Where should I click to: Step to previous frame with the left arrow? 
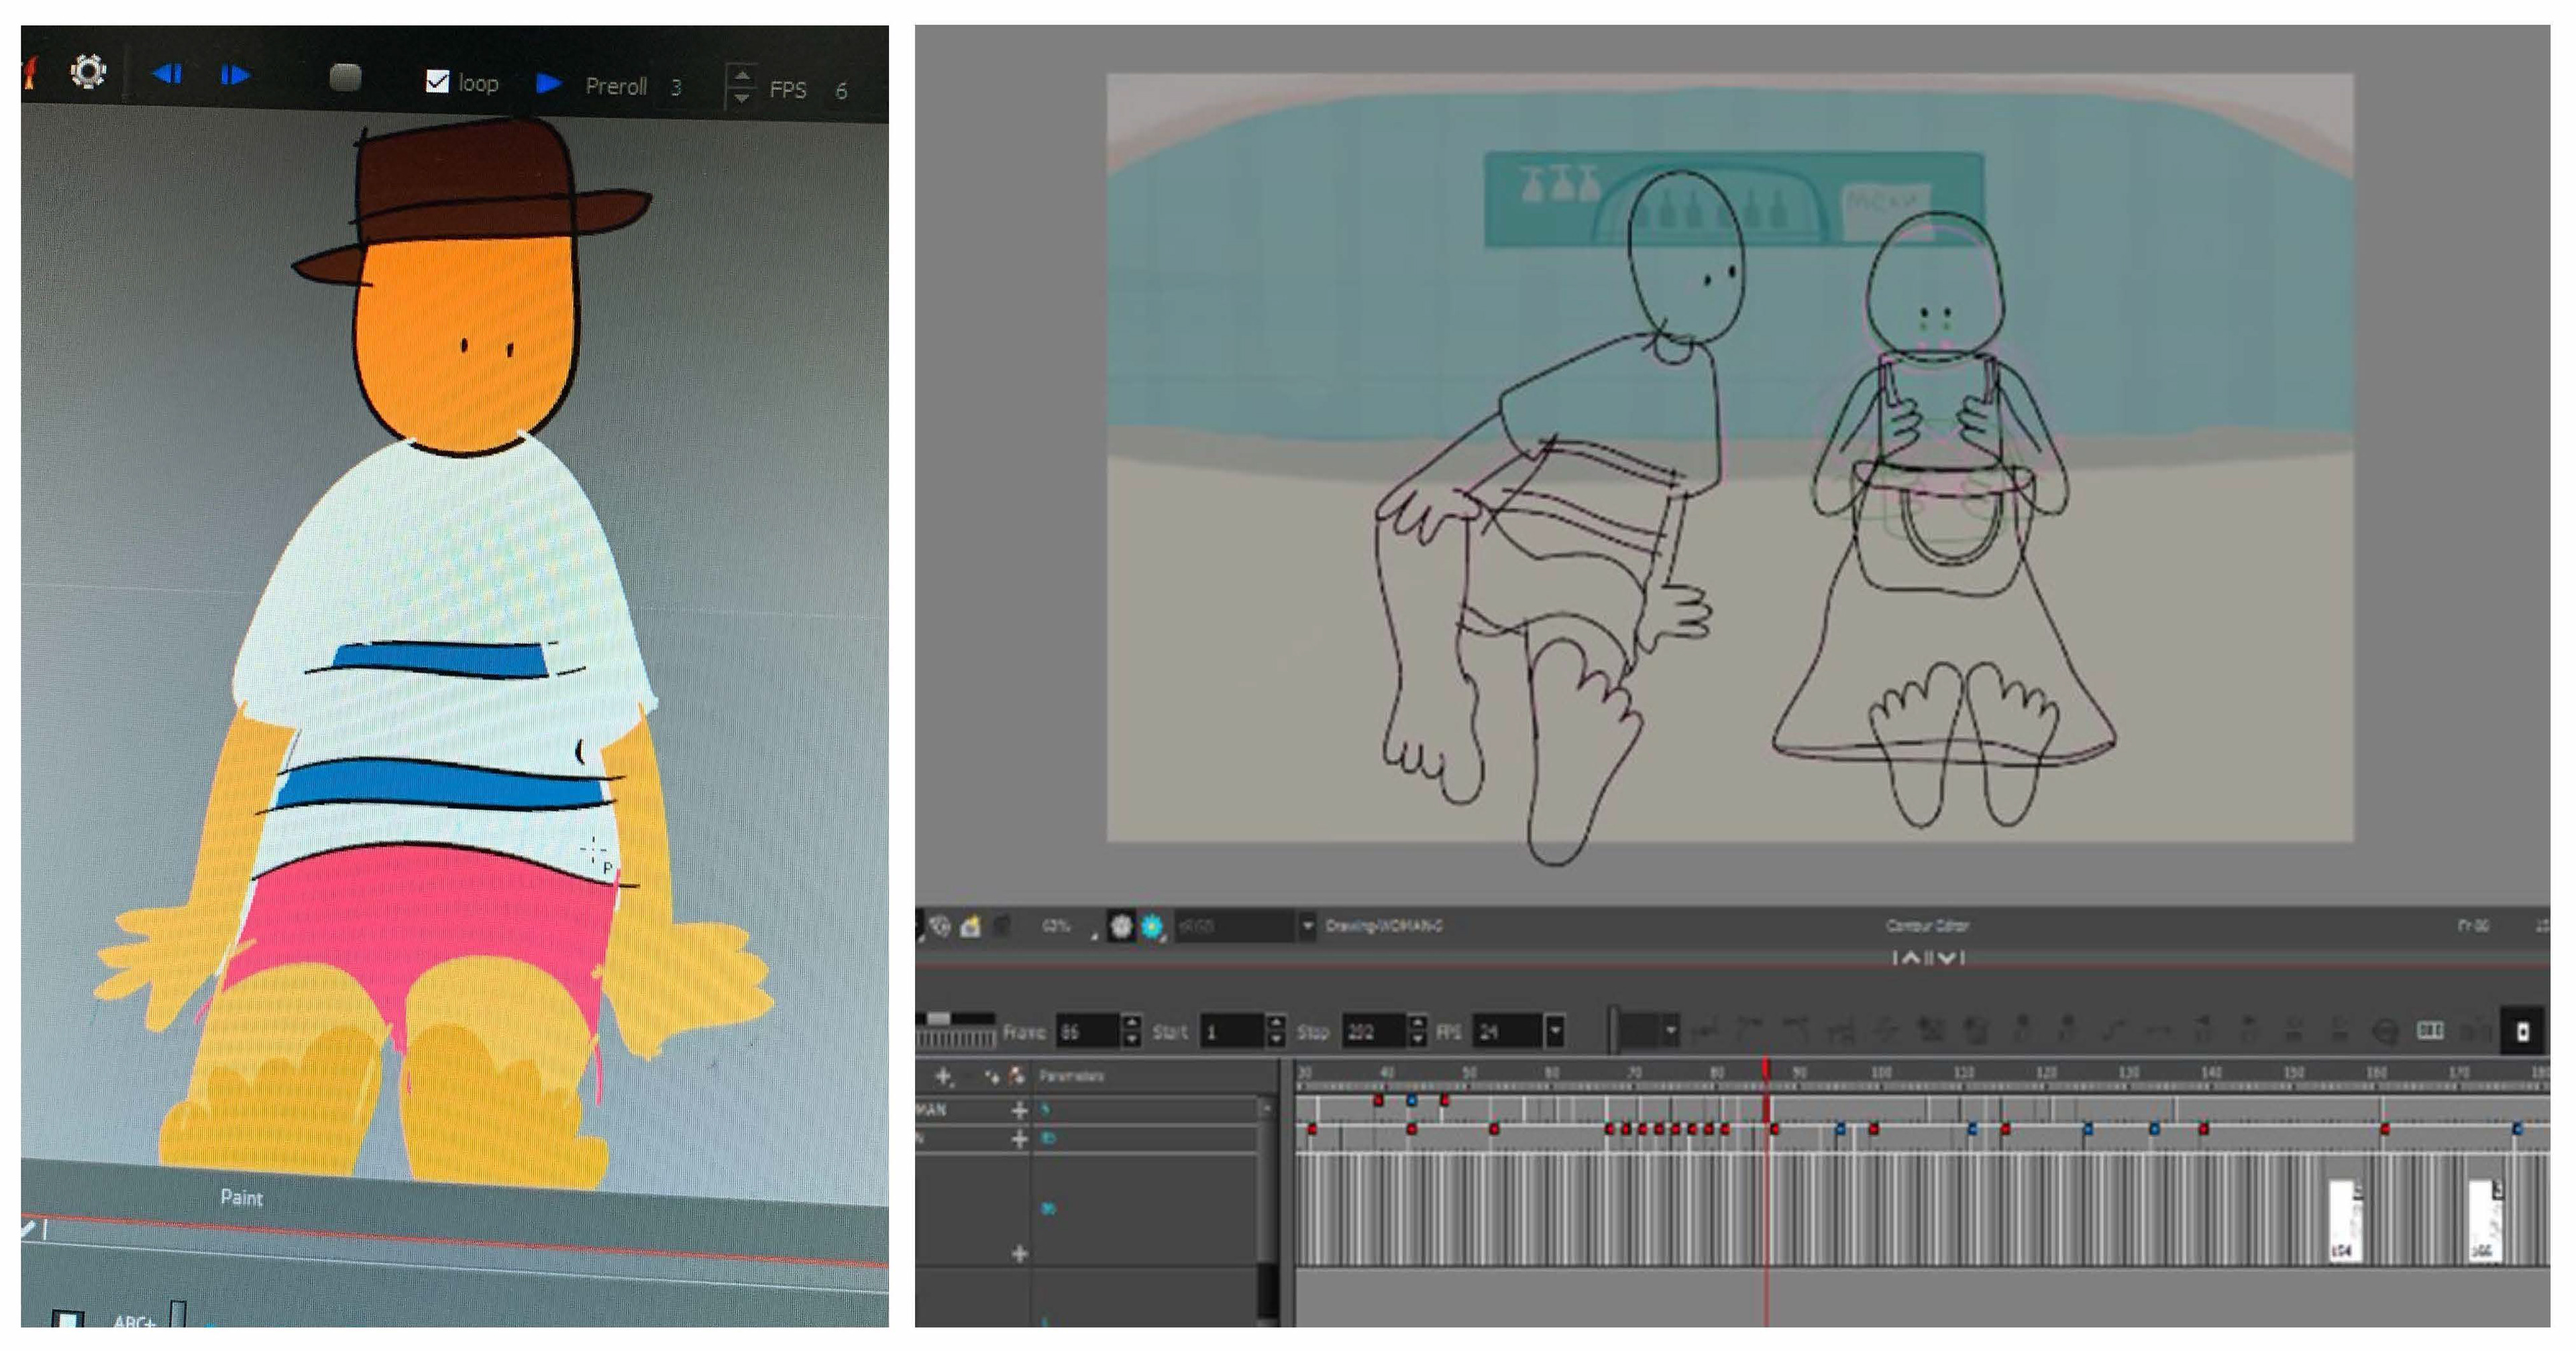tap(167, 74)
